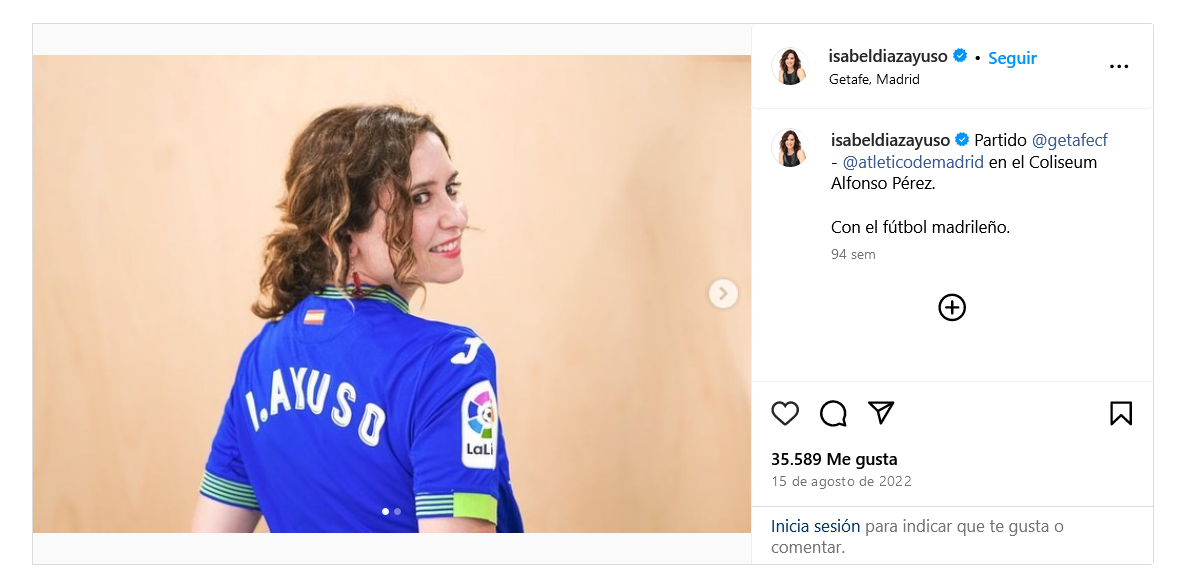The width and height of the screenshot is (1190, 582).
Task: Open profile avatar beside the caption
Action: (x=790, y=148)
